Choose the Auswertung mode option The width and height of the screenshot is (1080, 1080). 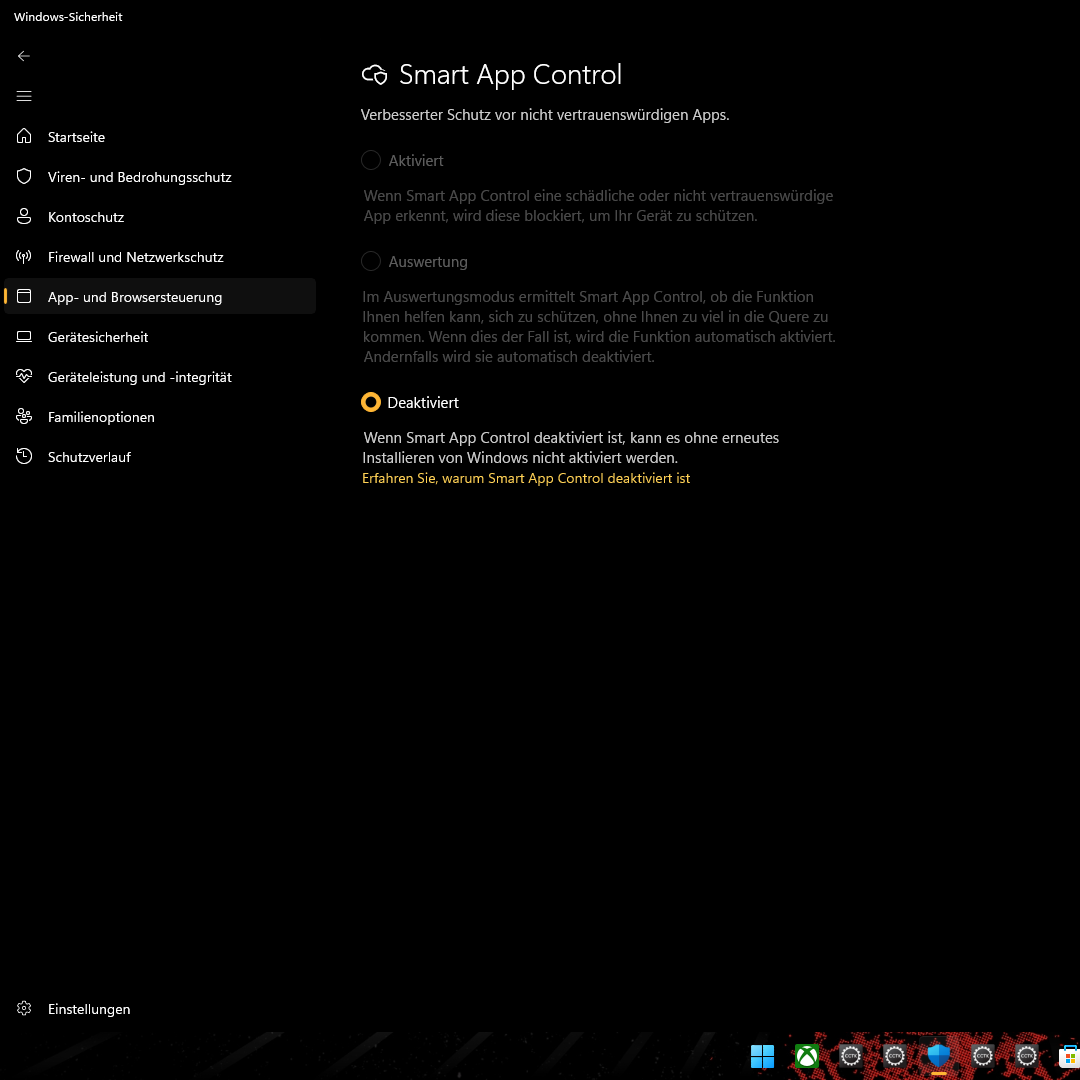pos(371,261)
